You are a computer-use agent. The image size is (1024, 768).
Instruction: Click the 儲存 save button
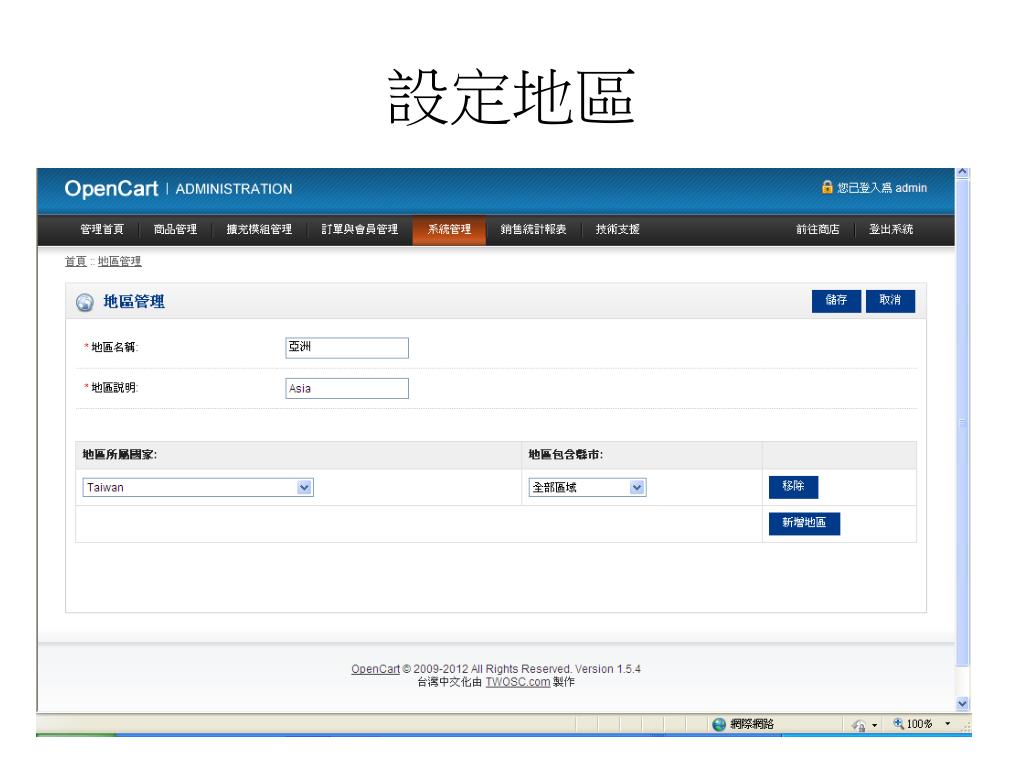(837, 301)
